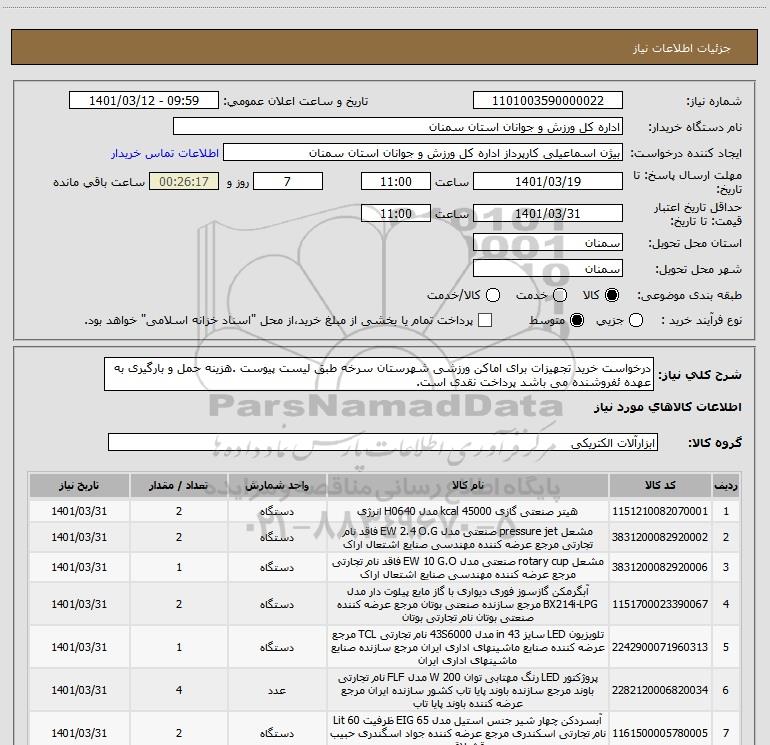Select product code 3831200082920006
770x745 pixels.
coord(660,567)
